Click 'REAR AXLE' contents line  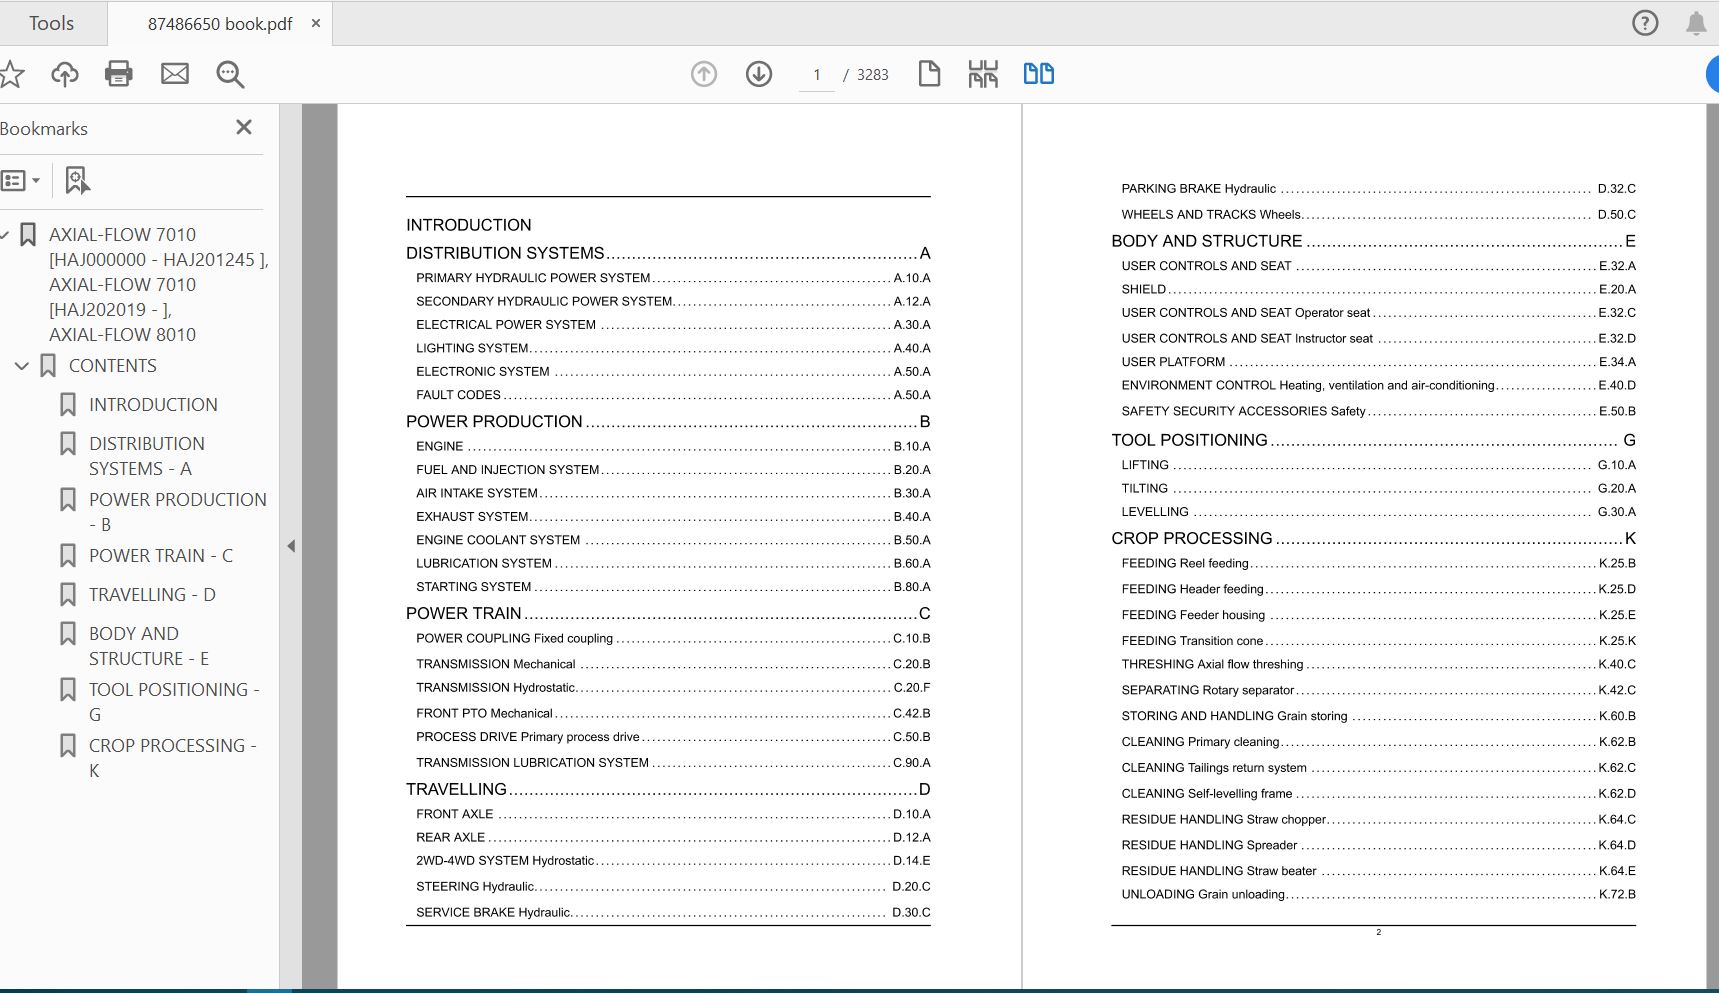click(673, 837)
